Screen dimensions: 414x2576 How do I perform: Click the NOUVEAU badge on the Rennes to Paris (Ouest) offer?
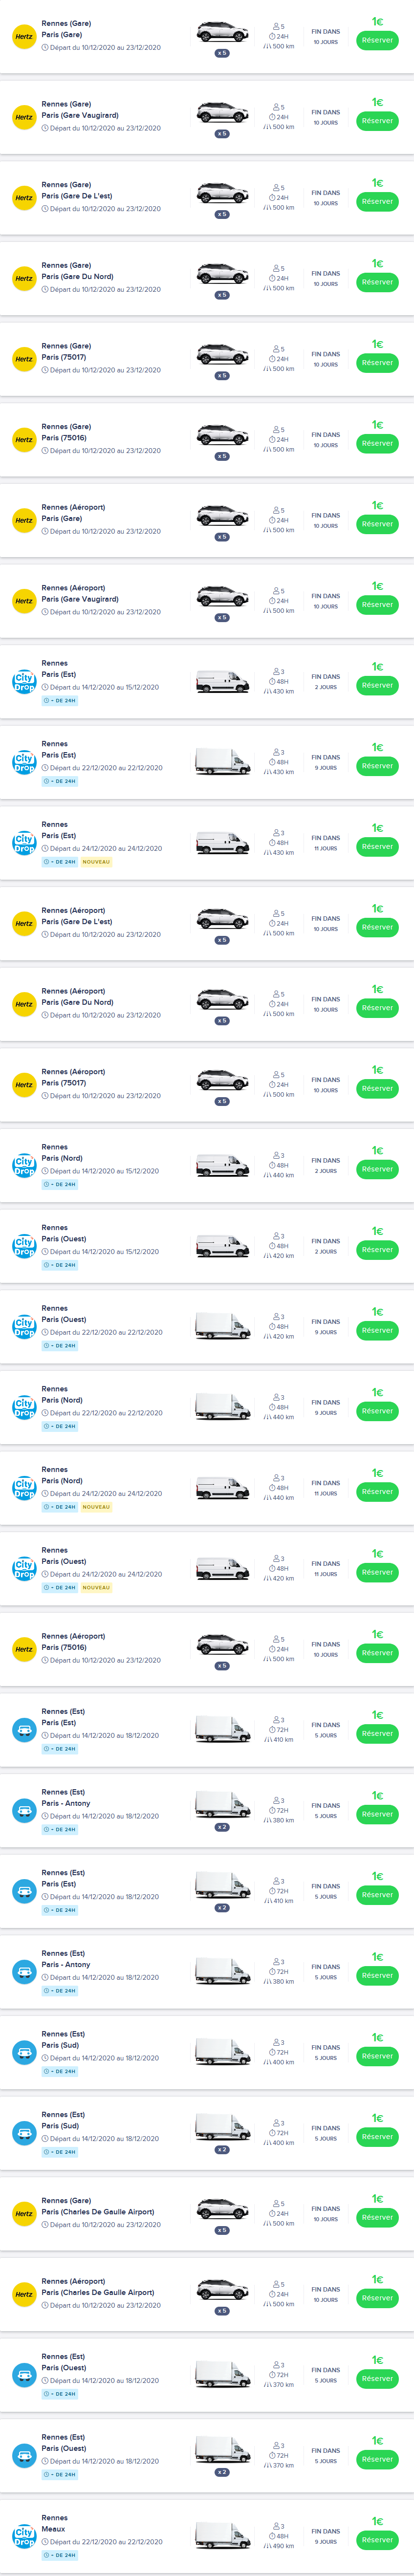tap(96, 1587)
